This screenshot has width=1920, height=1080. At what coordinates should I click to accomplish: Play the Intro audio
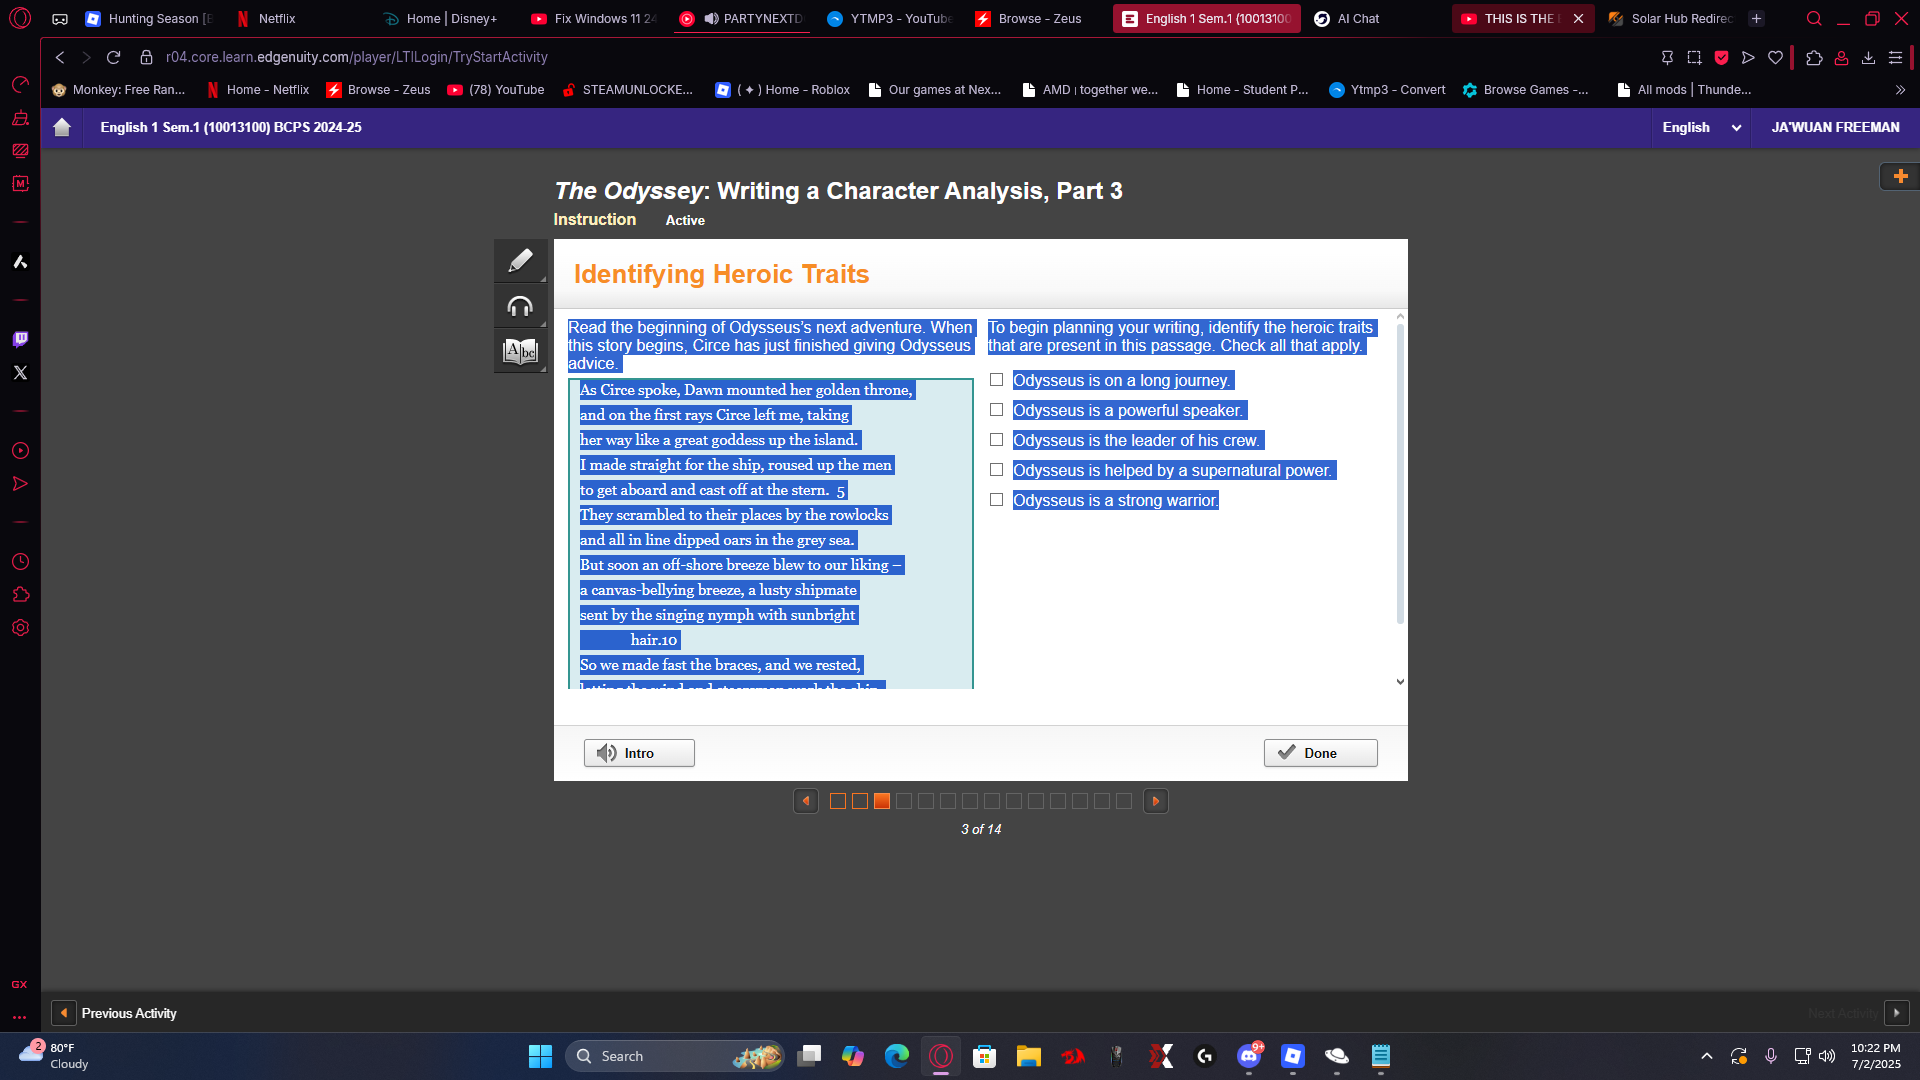click(639, 753)
